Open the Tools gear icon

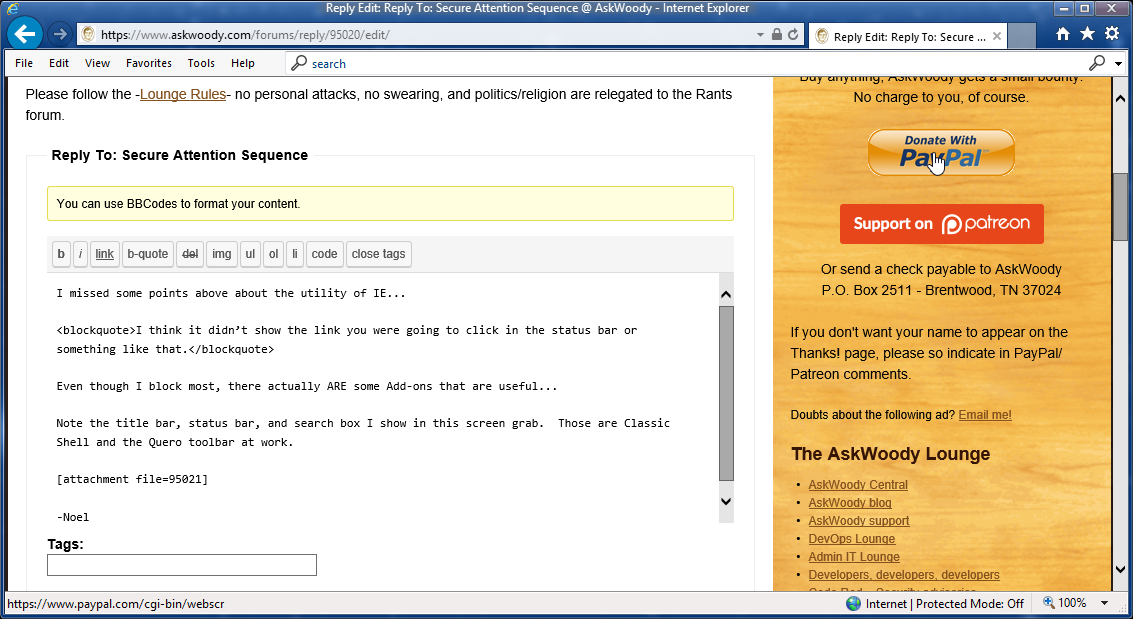pyautogui.click(x=1112, y=34)
